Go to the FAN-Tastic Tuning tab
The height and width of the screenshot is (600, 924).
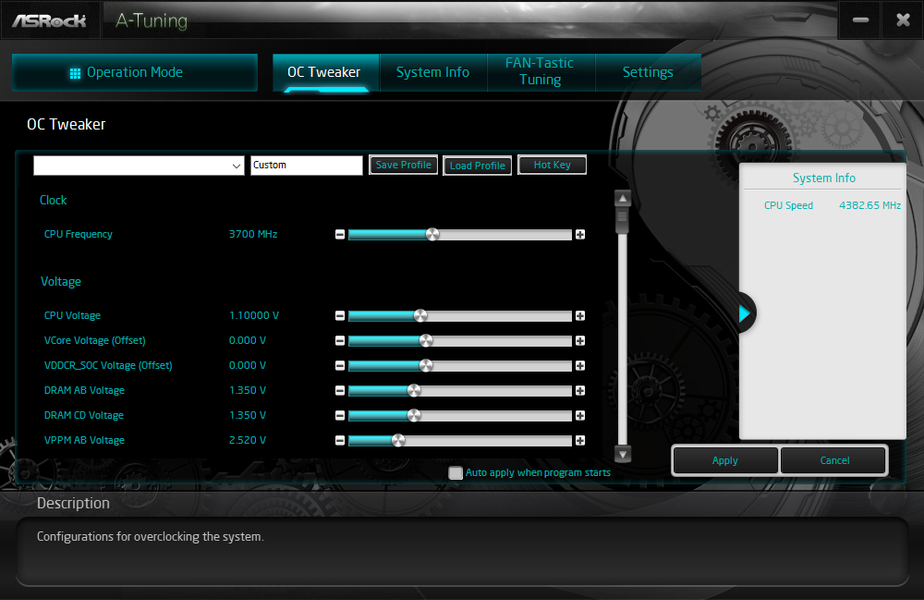(540, 72)
